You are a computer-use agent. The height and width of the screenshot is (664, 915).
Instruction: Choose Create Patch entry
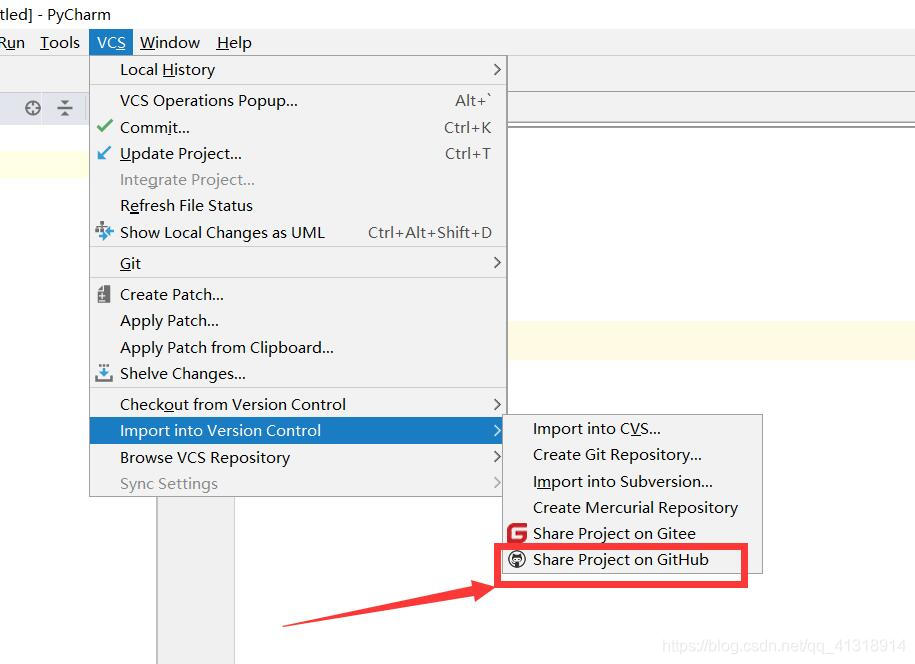point(298,295)
